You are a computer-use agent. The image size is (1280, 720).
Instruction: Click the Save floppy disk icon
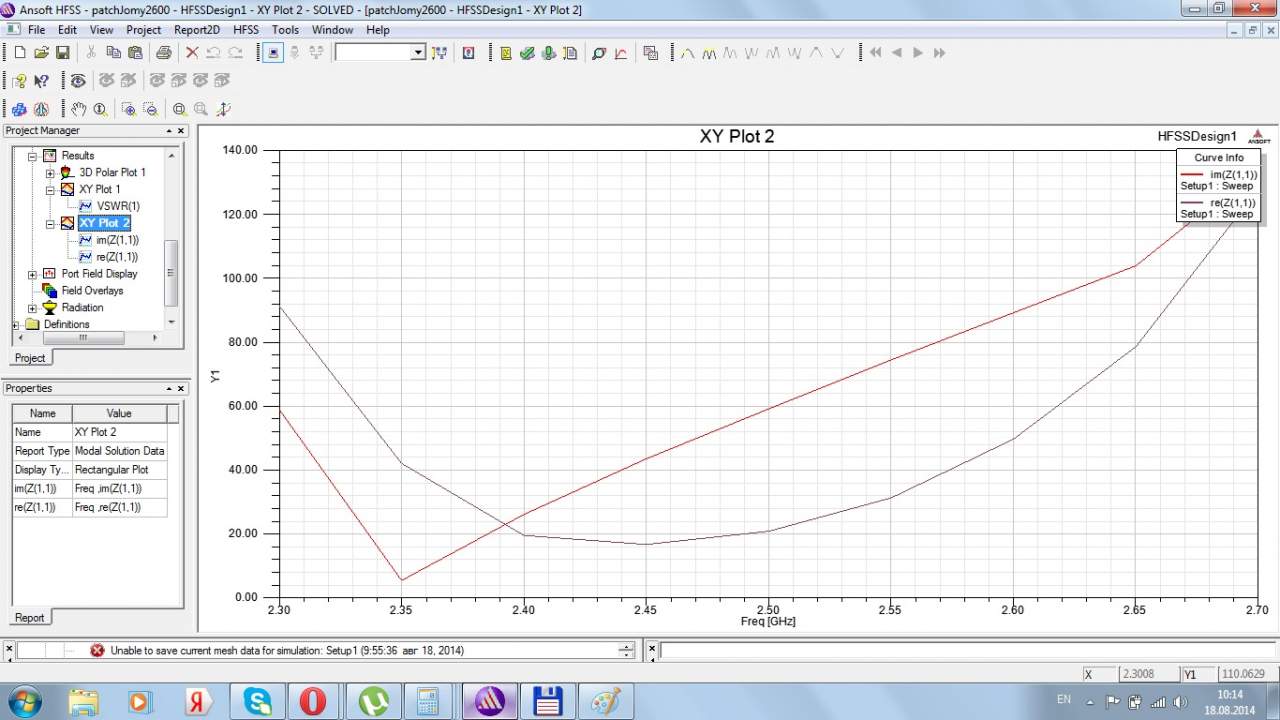coord(62,53)
